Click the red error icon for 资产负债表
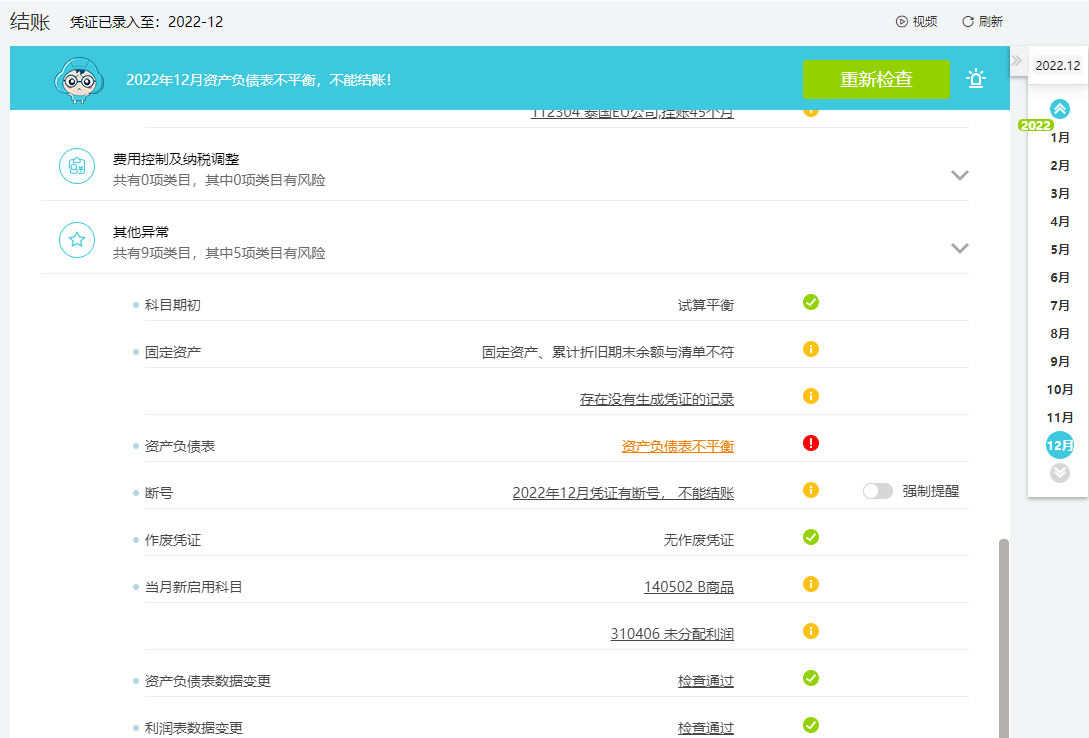The width and height of the screenshot is (1089, 738). [810, 443]
